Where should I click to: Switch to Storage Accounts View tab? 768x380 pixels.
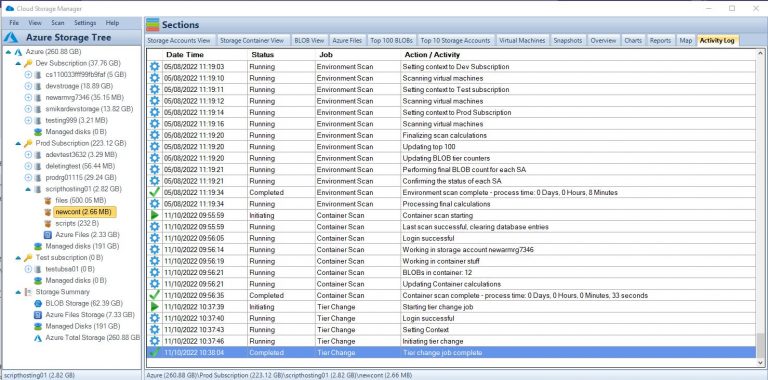179,41
